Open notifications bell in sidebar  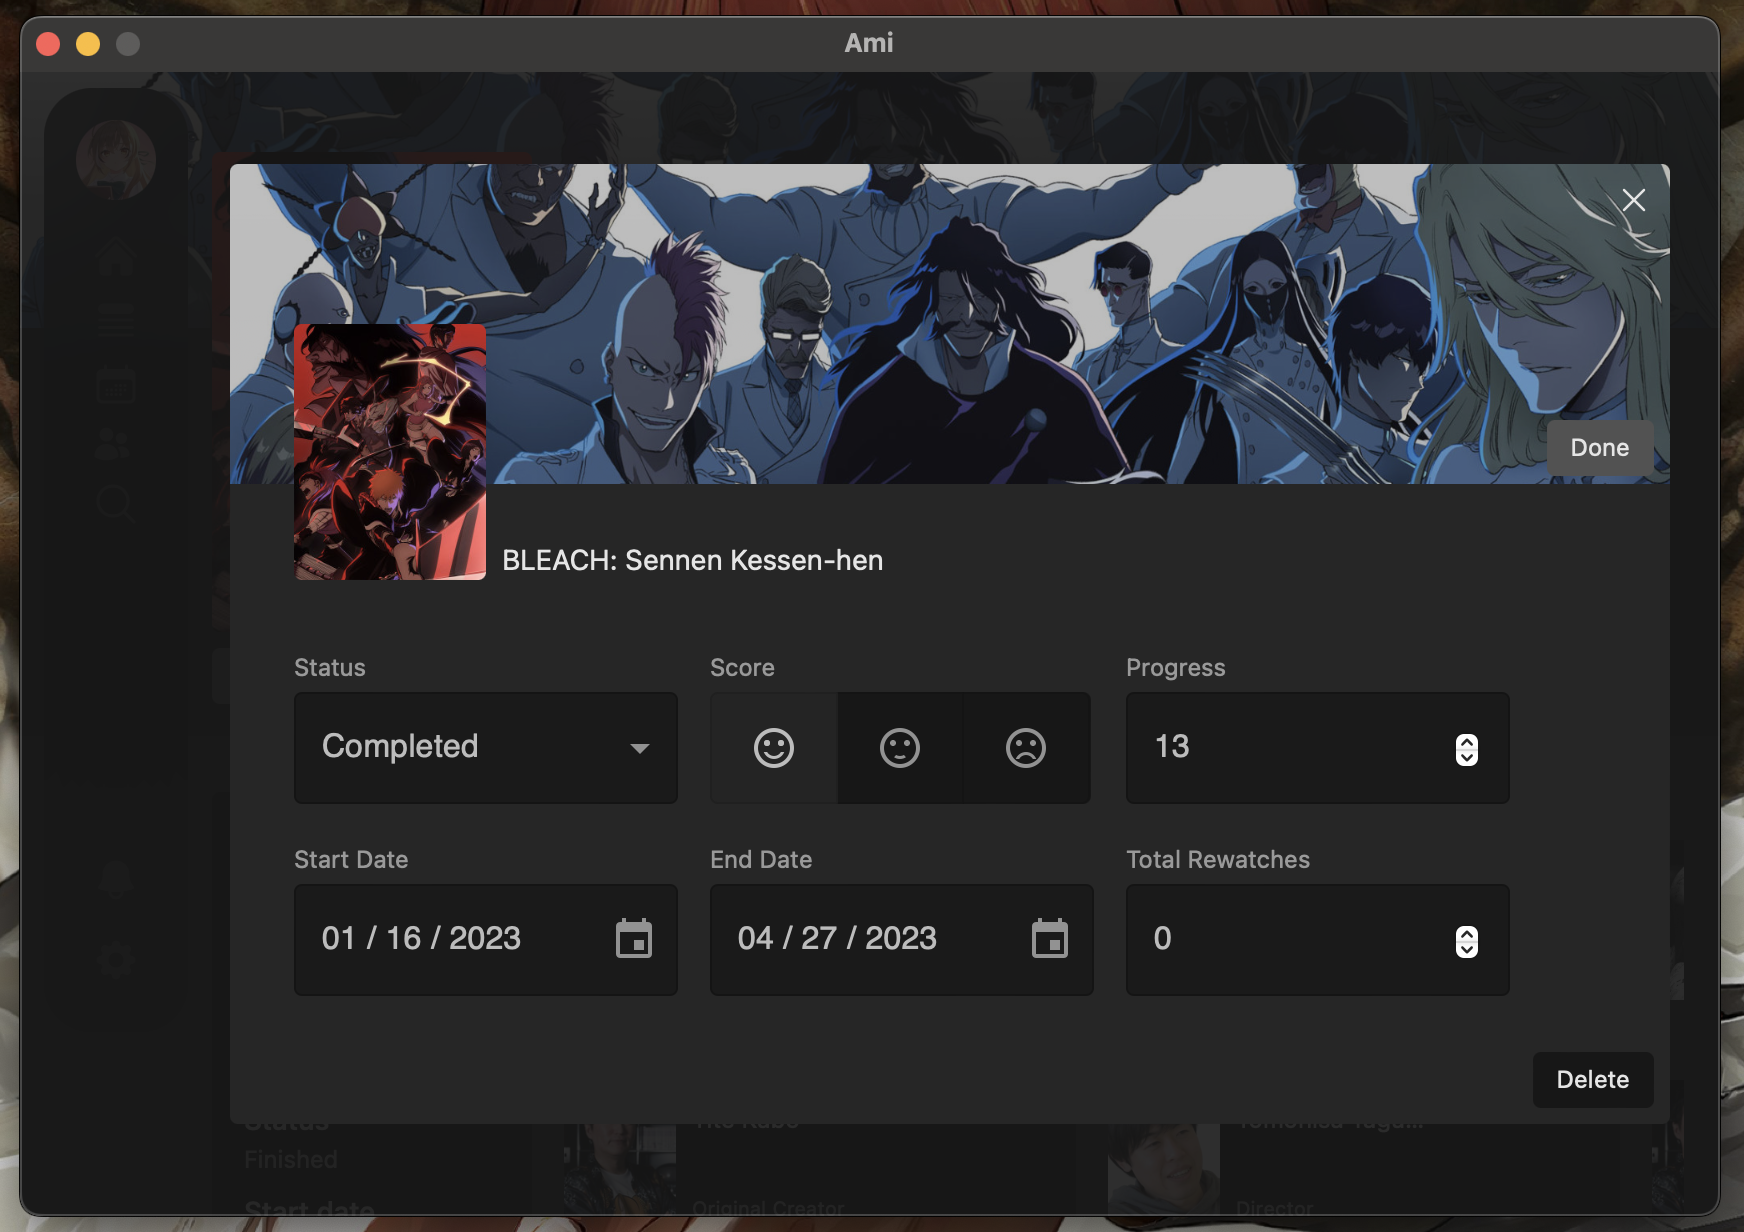[x=115, y=879]
